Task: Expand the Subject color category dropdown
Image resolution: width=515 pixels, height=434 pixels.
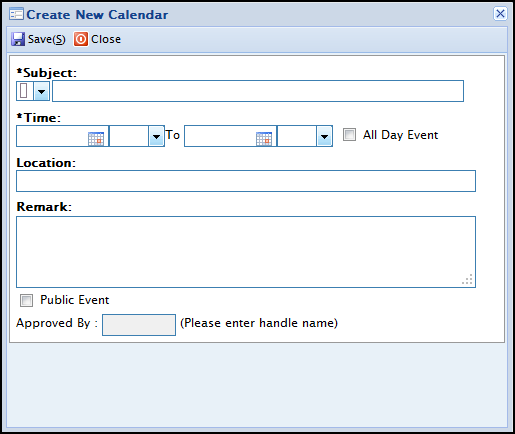Action: 41,91
